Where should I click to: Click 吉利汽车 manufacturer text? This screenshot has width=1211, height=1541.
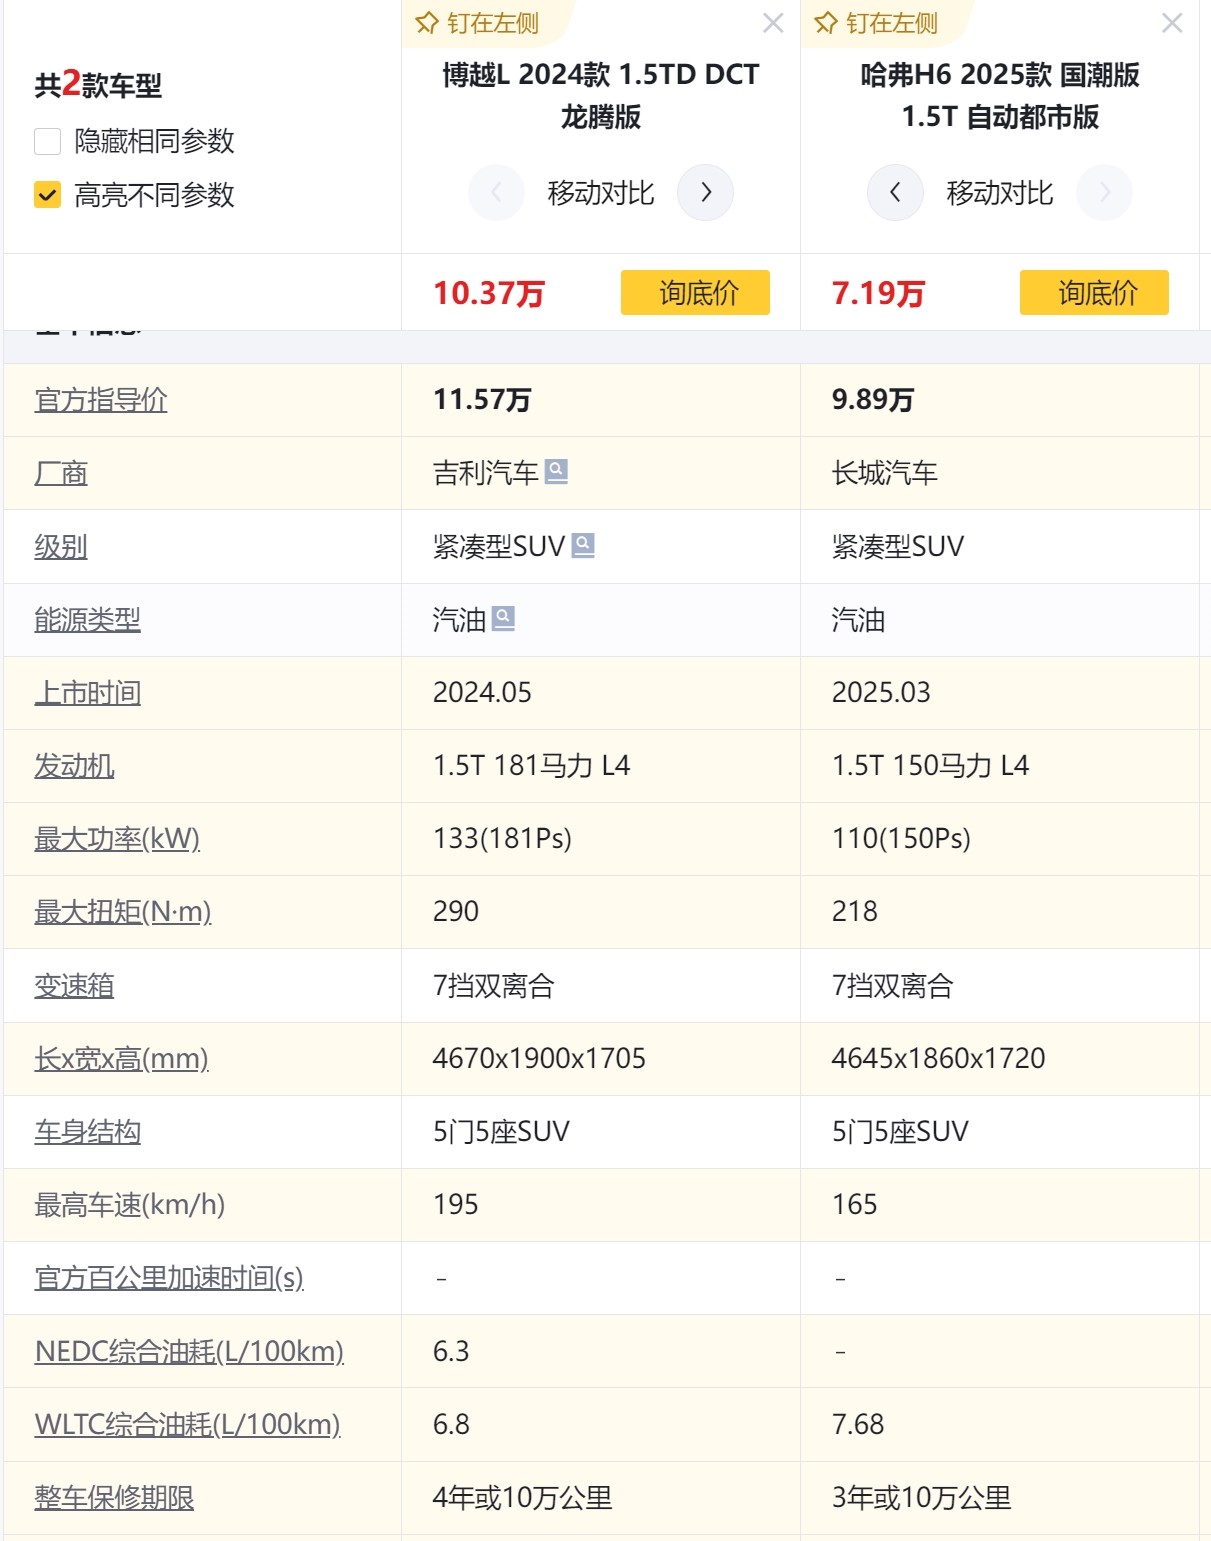tap(486, 473)
